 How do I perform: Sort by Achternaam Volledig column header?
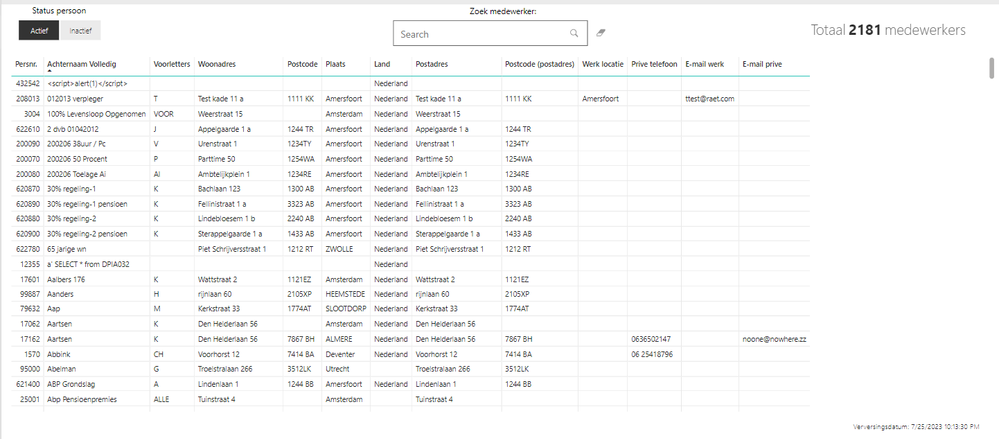(x=82, y=64)
